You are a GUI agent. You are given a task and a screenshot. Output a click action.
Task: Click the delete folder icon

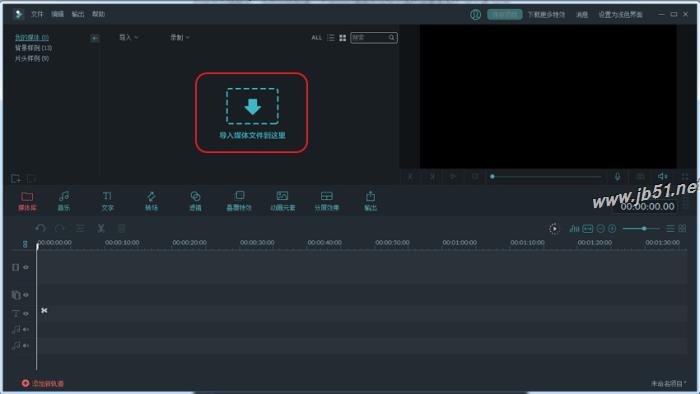pos(31,179)
